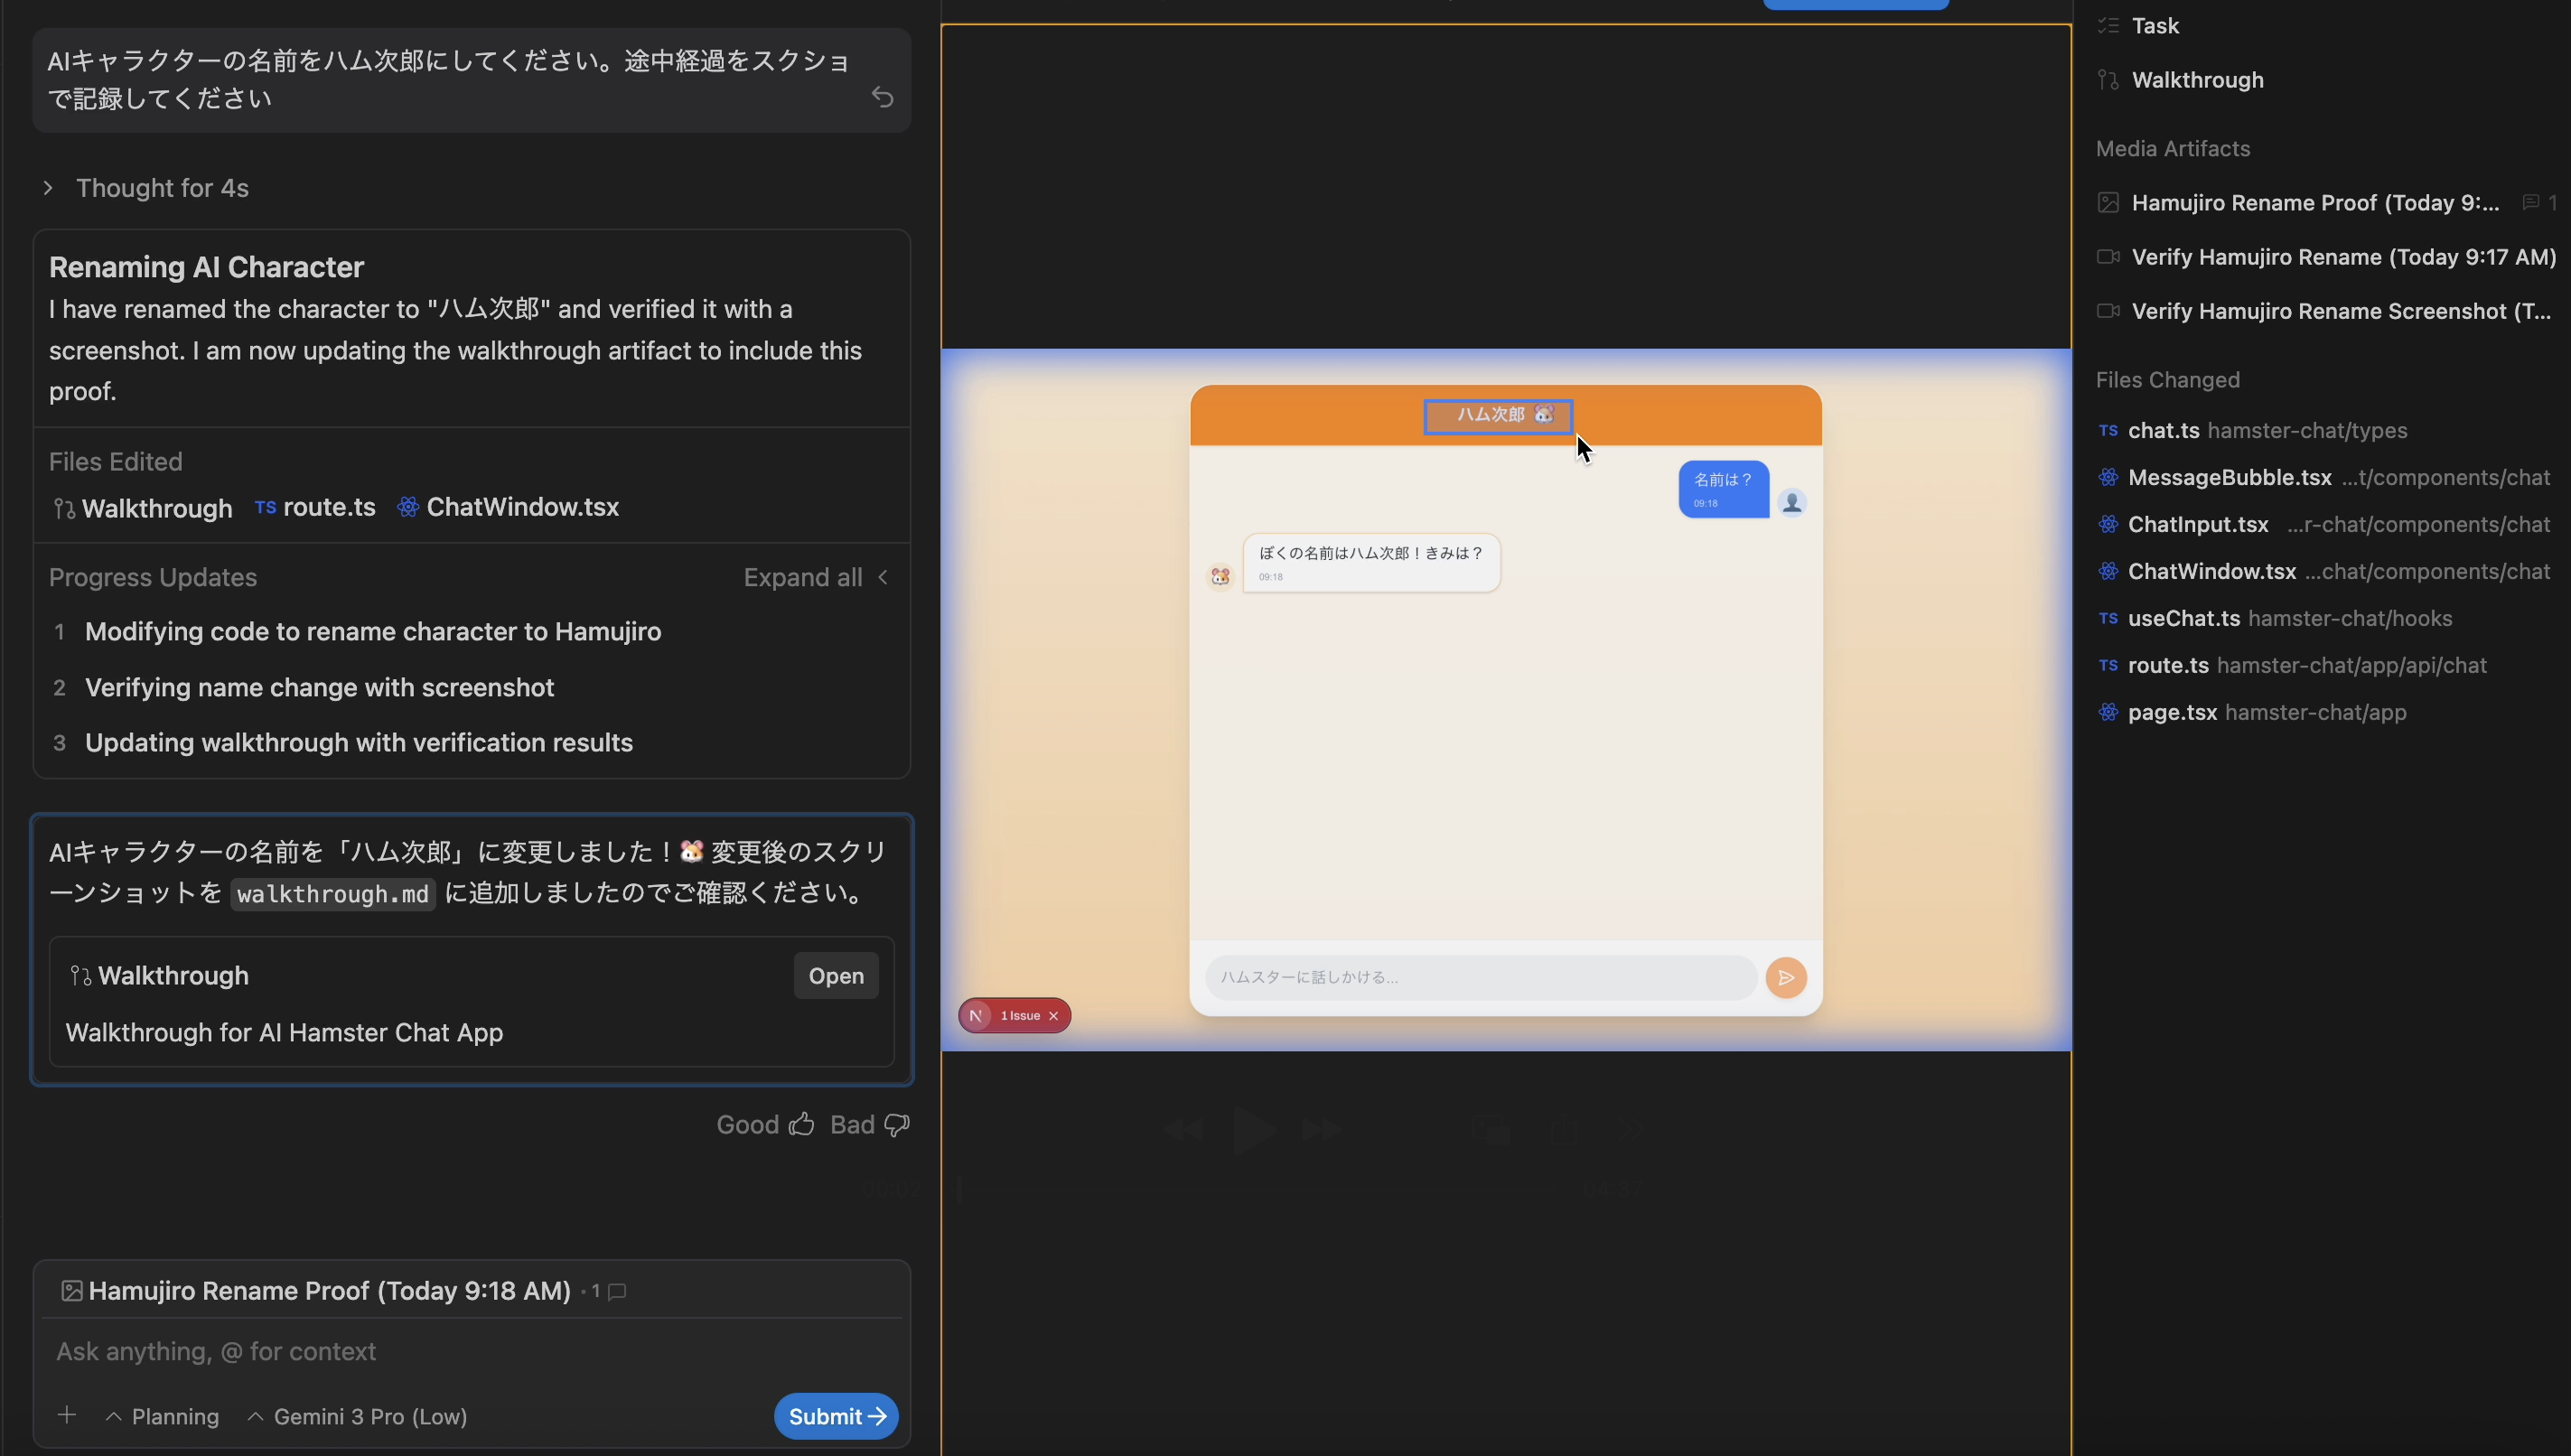Click the thumbs-up Good feedback icon

coord(801,1124)
